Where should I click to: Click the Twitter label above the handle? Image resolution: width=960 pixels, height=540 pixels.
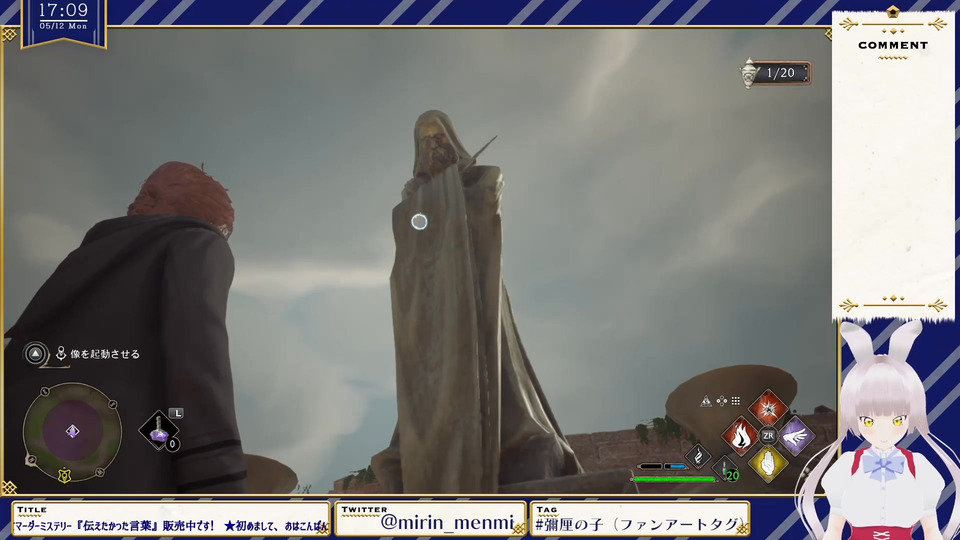click(364, 509)
